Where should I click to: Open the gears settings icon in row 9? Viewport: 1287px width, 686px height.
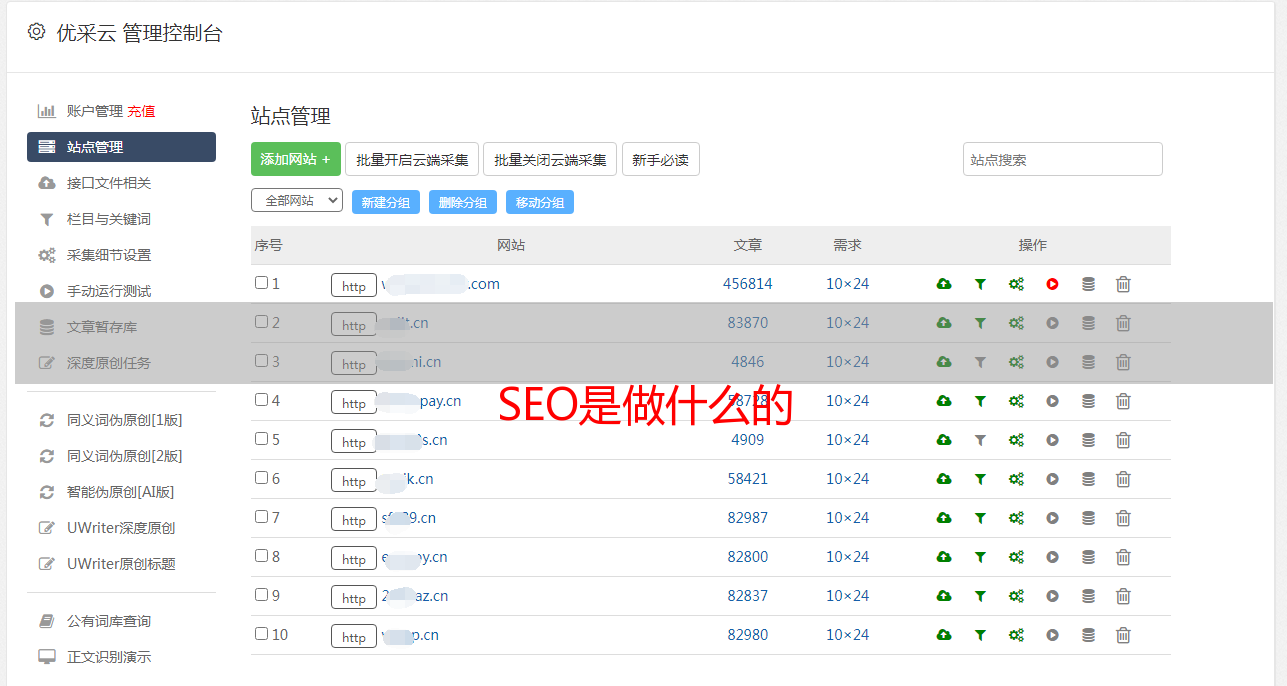[x=1016, y=596]
